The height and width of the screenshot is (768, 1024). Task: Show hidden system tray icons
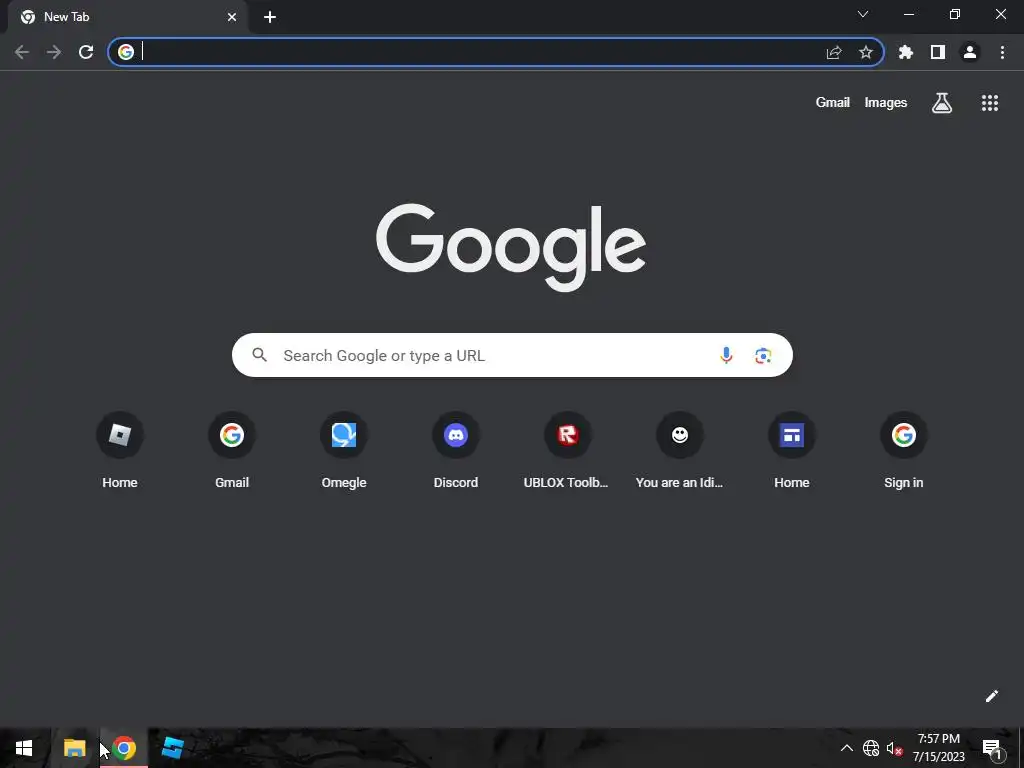point(846,748)
